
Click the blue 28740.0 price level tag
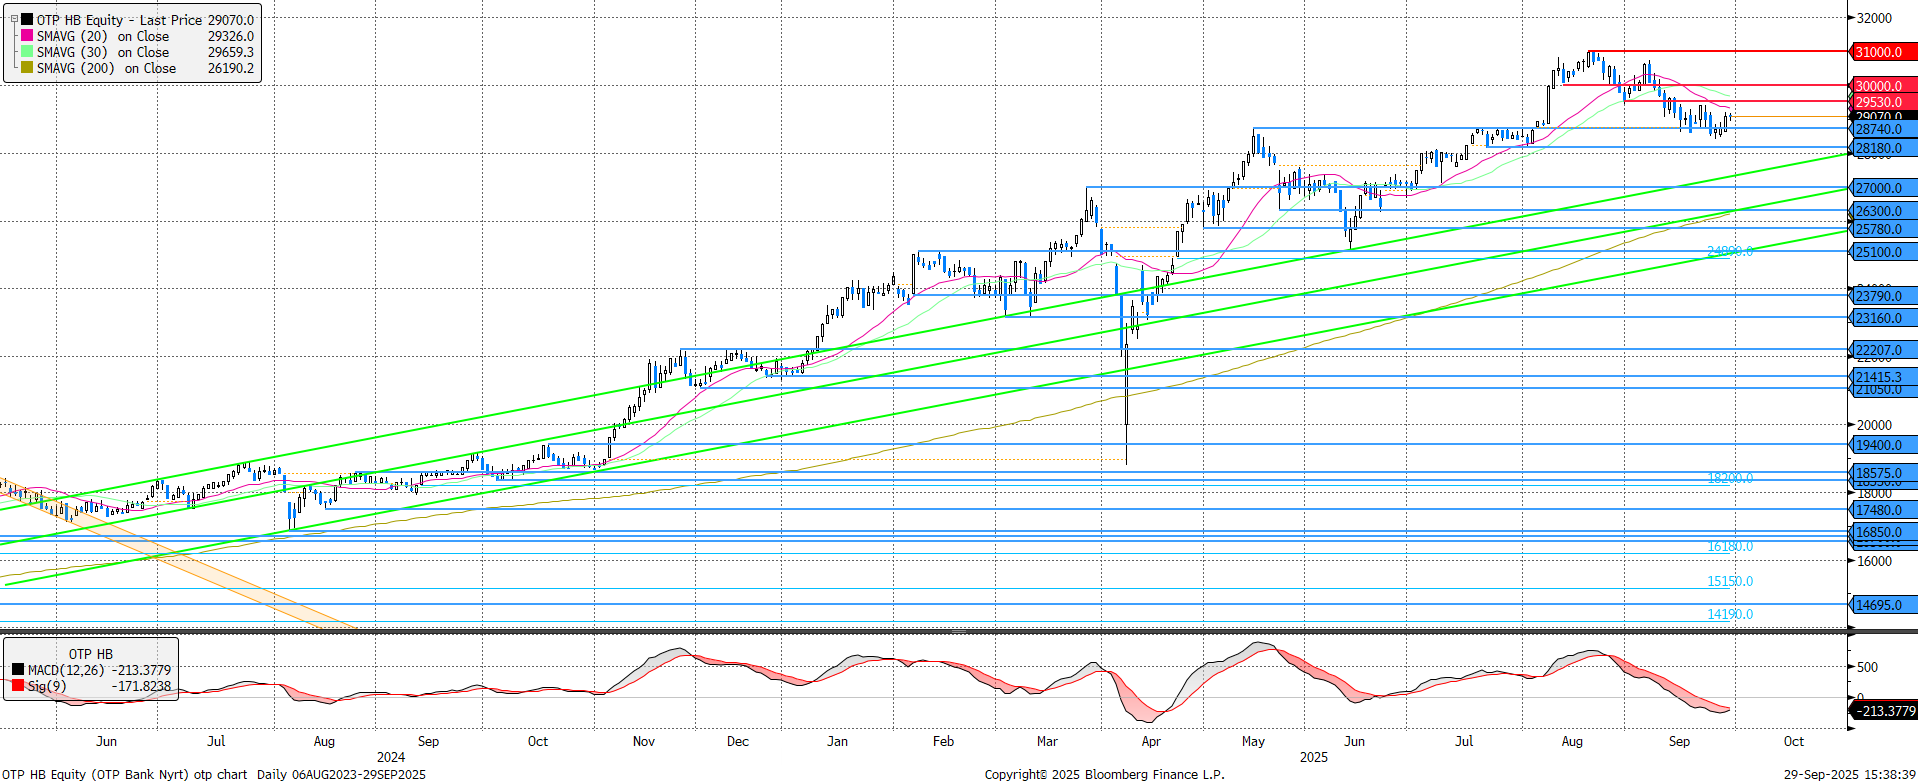(1881, 129)
